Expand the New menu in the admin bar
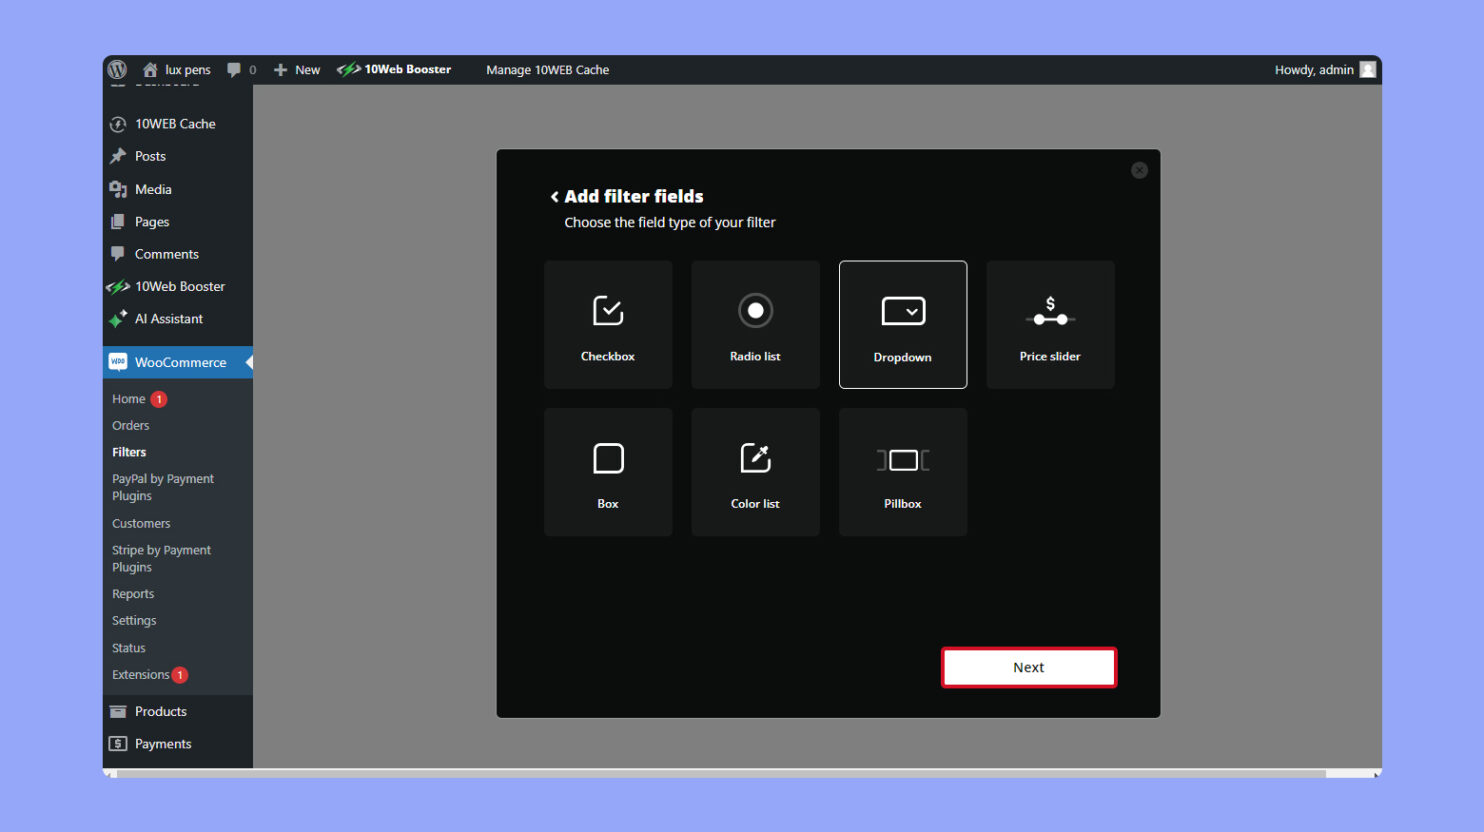Viewport: 1484px width, 832px height. [x=296, y=69]
